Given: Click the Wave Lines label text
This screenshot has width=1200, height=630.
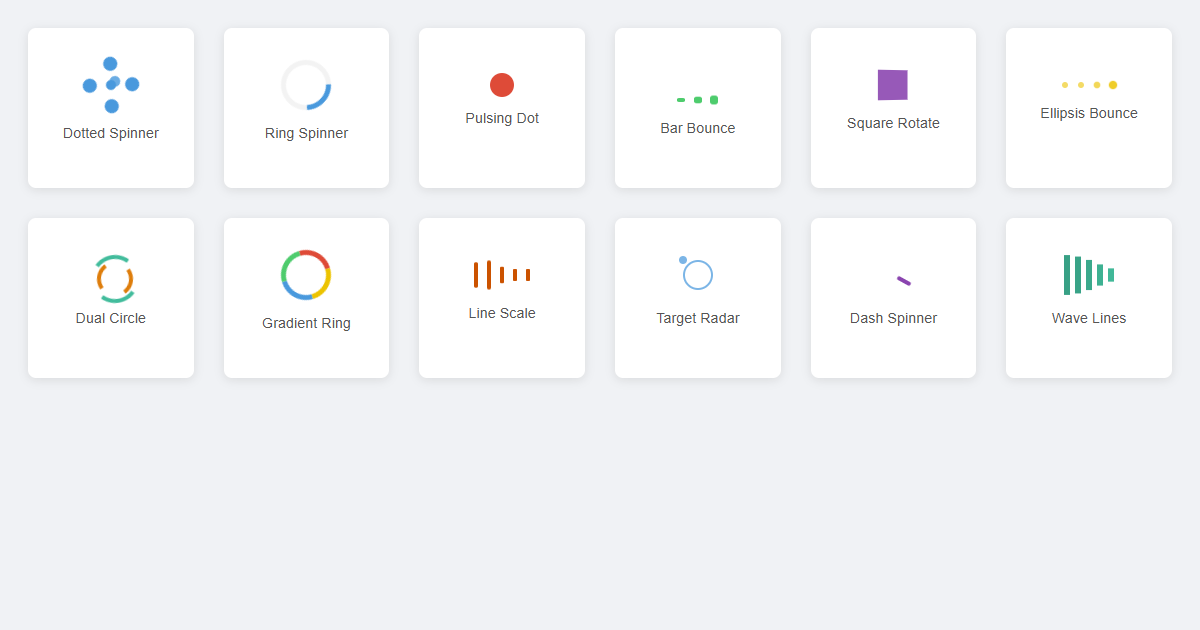Looking at the screenshot, I should tap(1088, 317).
